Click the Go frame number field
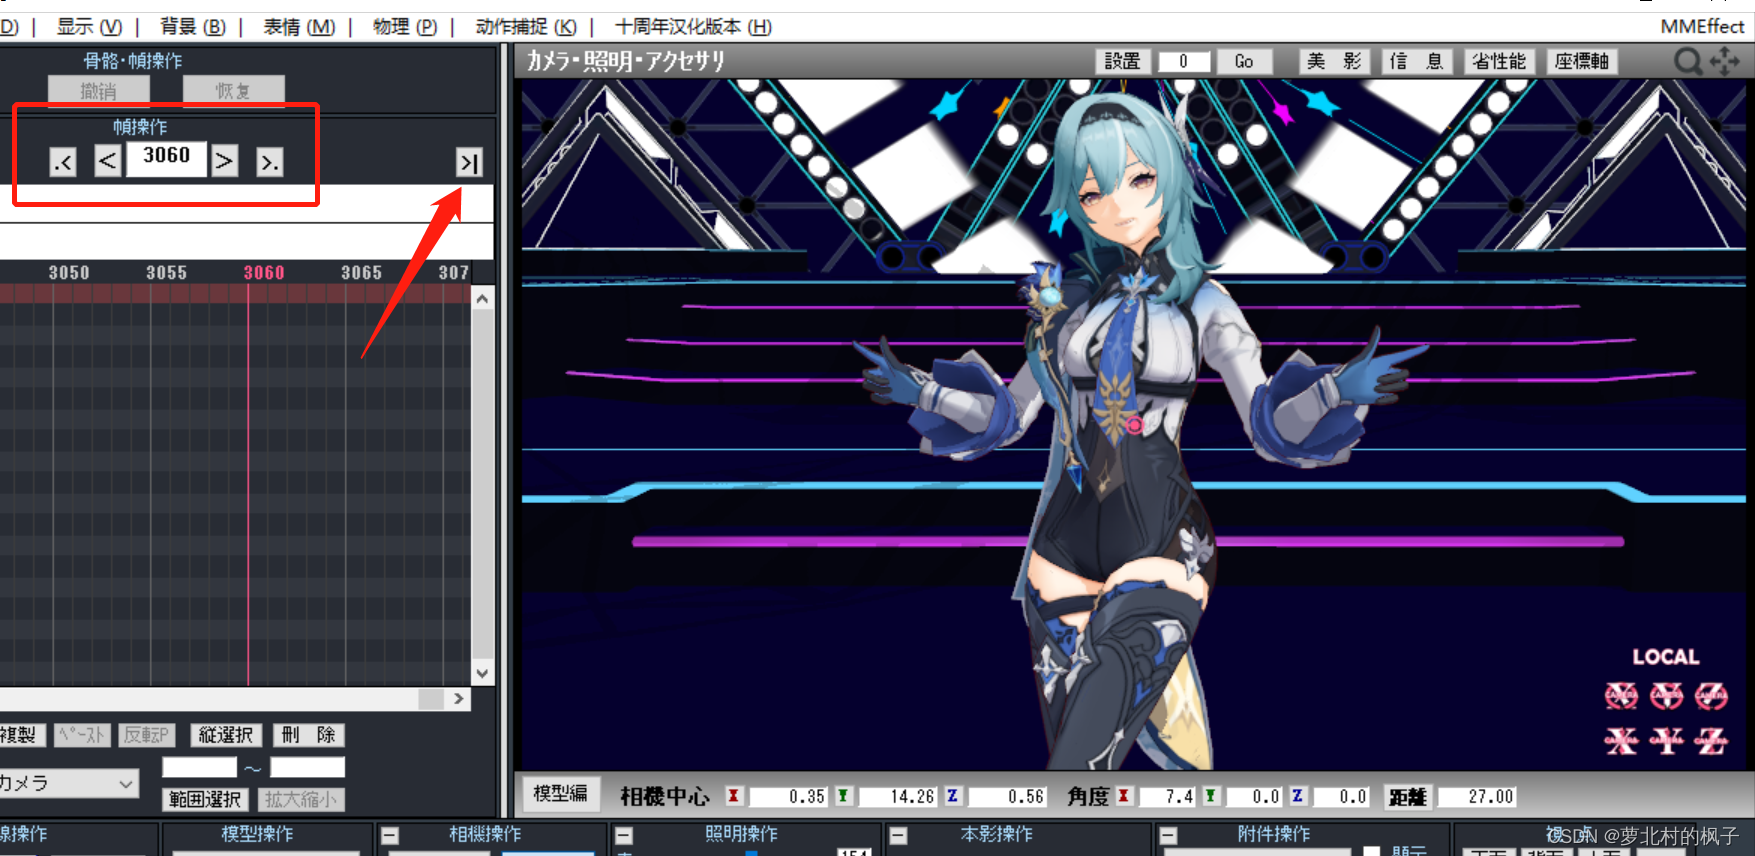The width and height of the screenshot is (1755, 856). click(1184, 62)
